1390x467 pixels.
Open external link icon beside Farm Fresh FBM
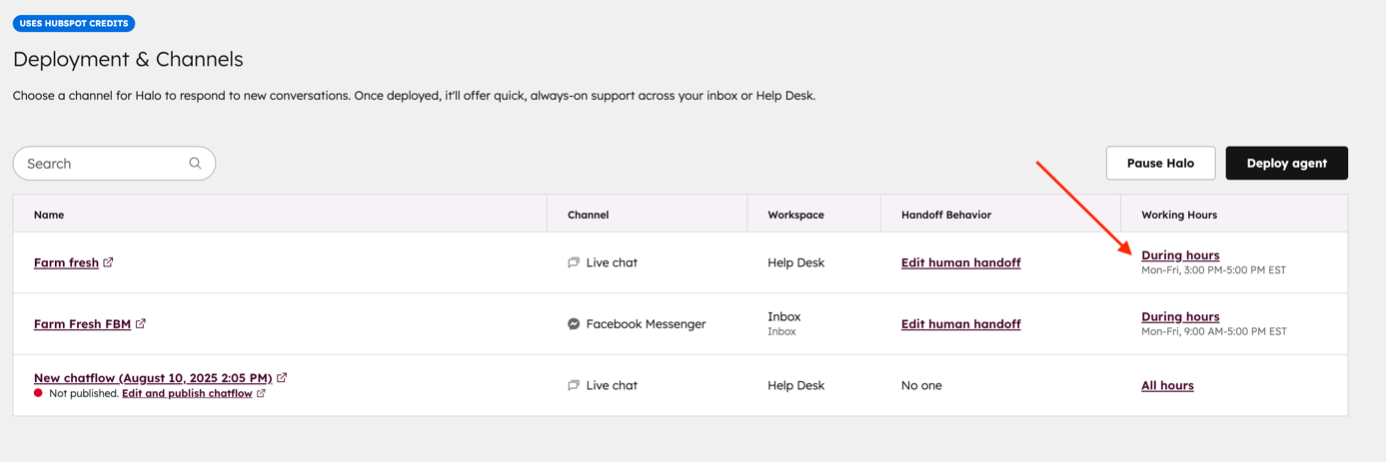[141, 324]
